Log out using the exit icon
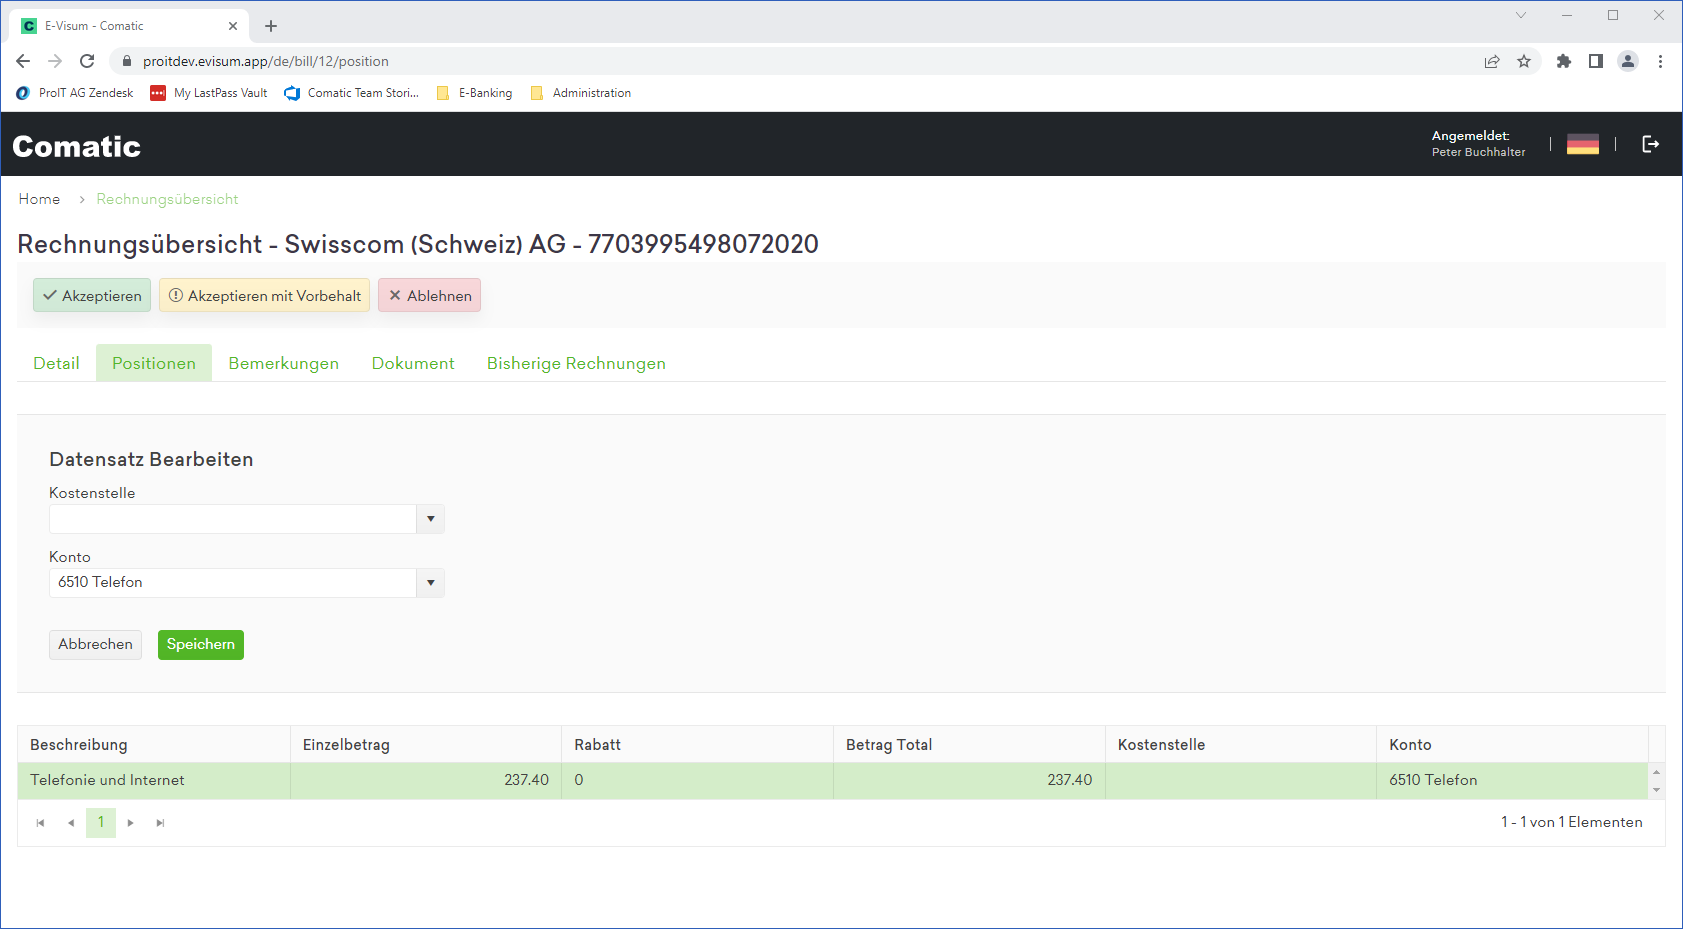Viewport: 1683px width, 929px height. coord(1651,144)
